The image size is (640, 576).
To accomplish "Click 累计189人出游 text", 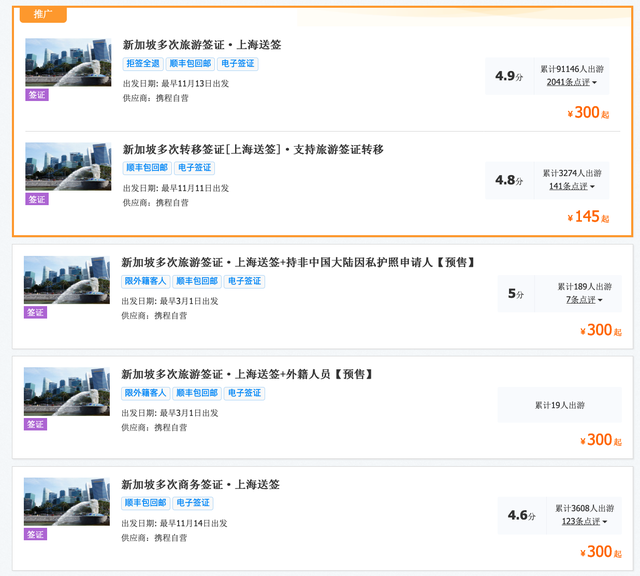I will (x=584, y=287).
